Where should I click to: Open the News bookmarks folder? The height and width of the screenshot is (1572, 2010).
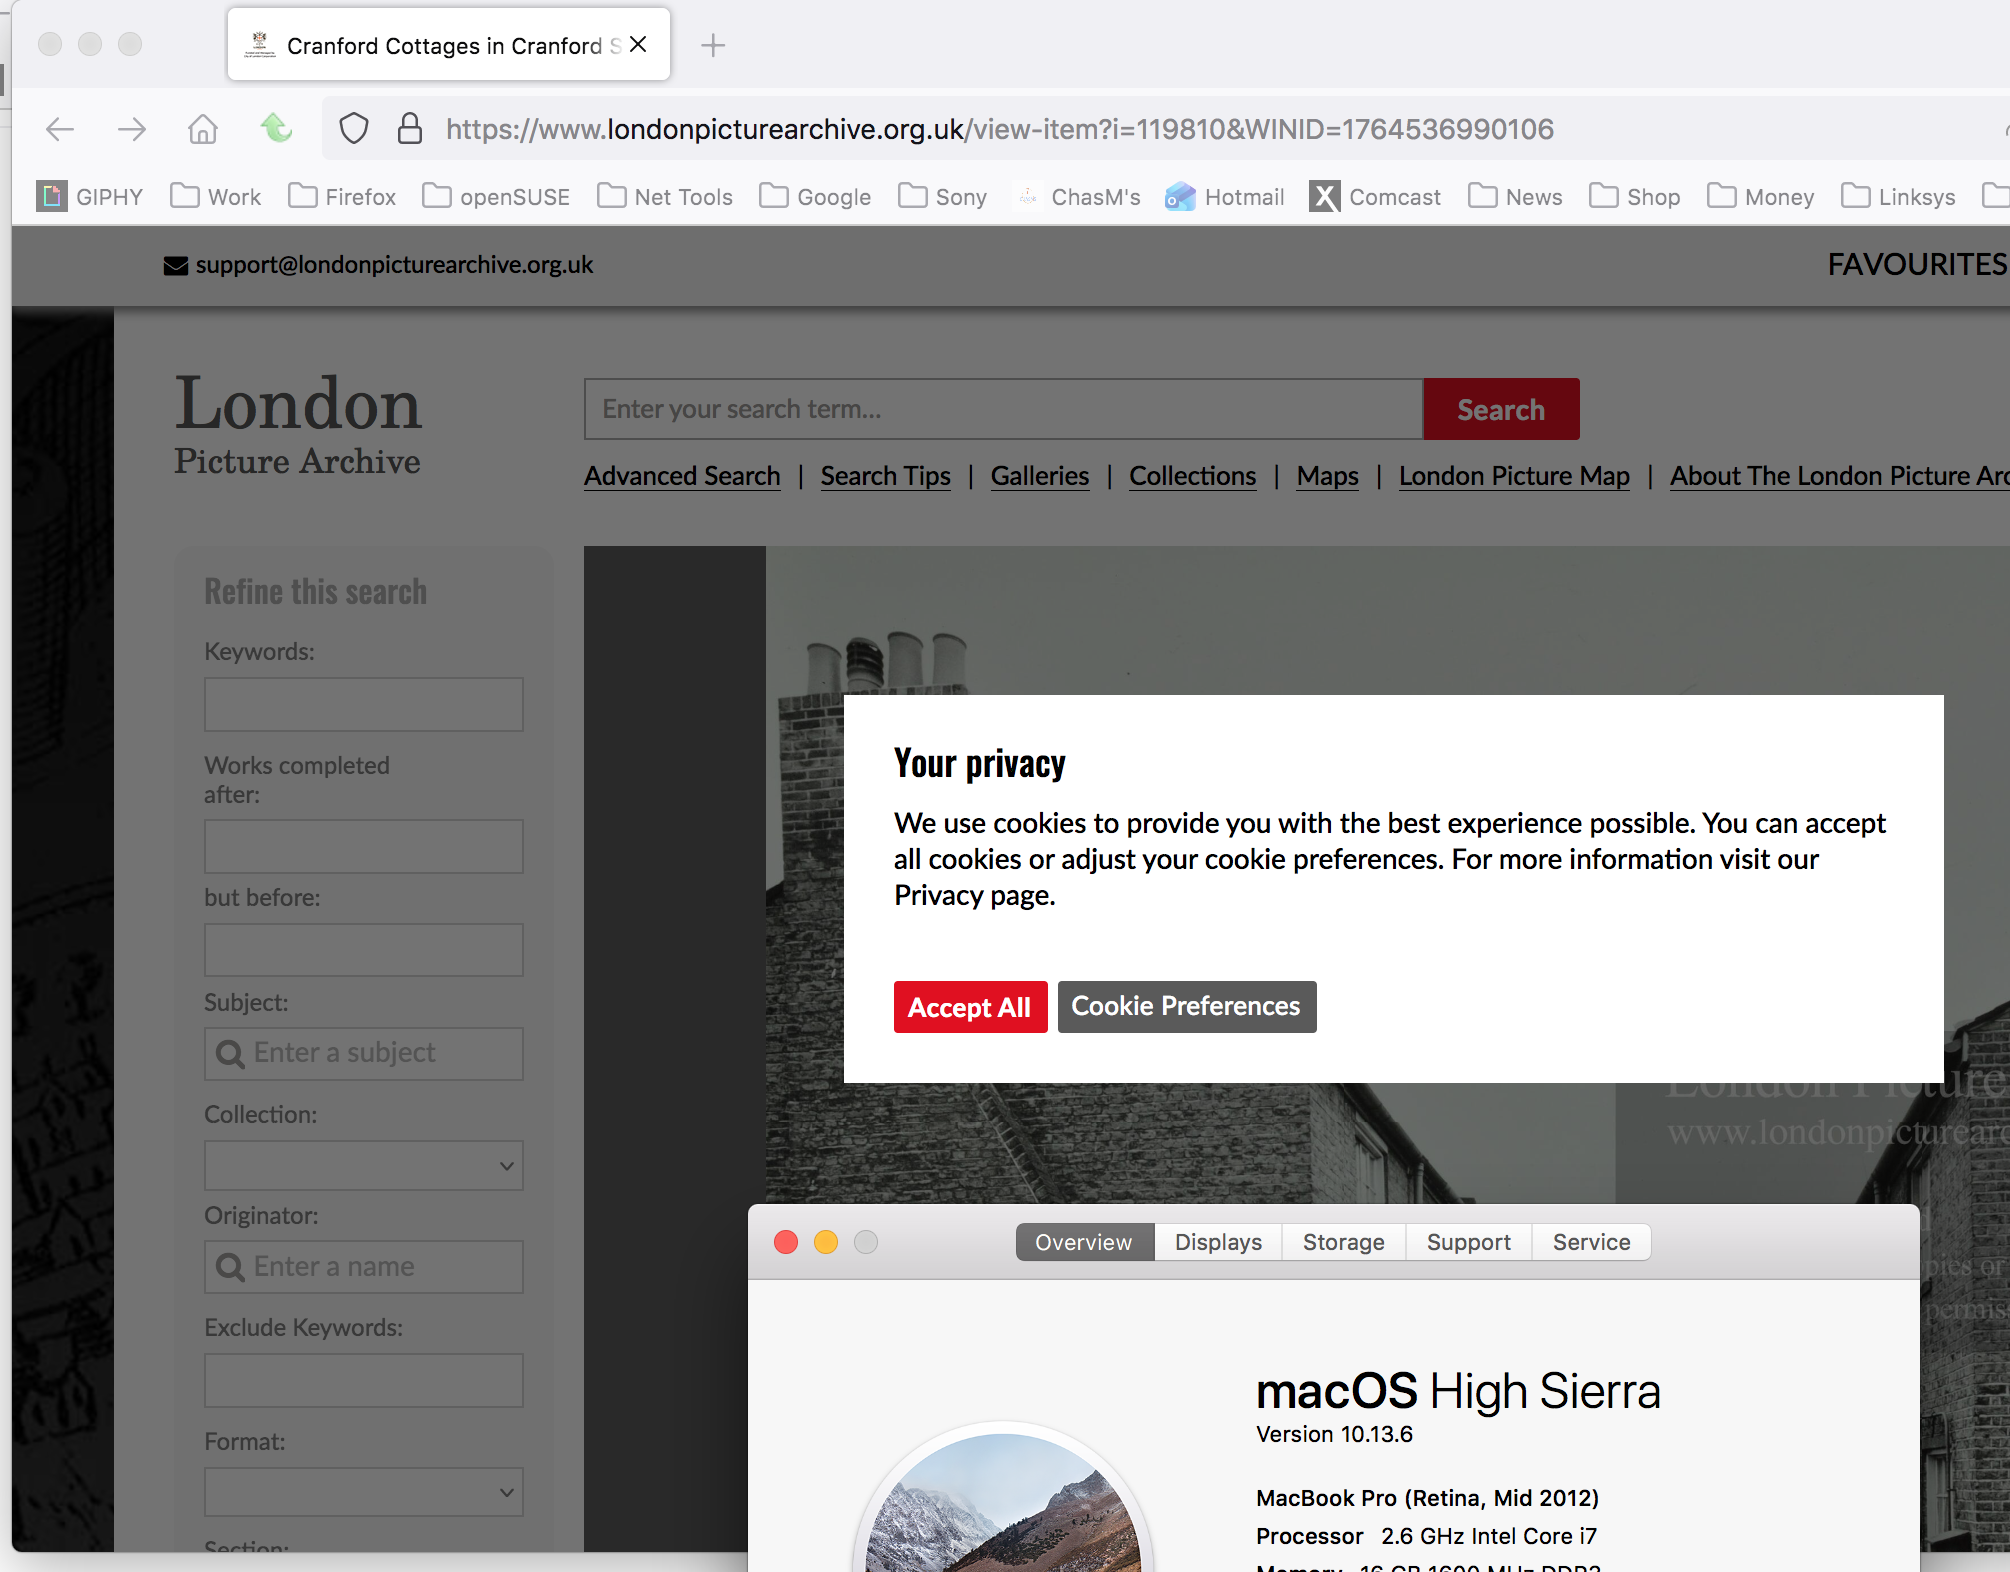[1516, 197]
